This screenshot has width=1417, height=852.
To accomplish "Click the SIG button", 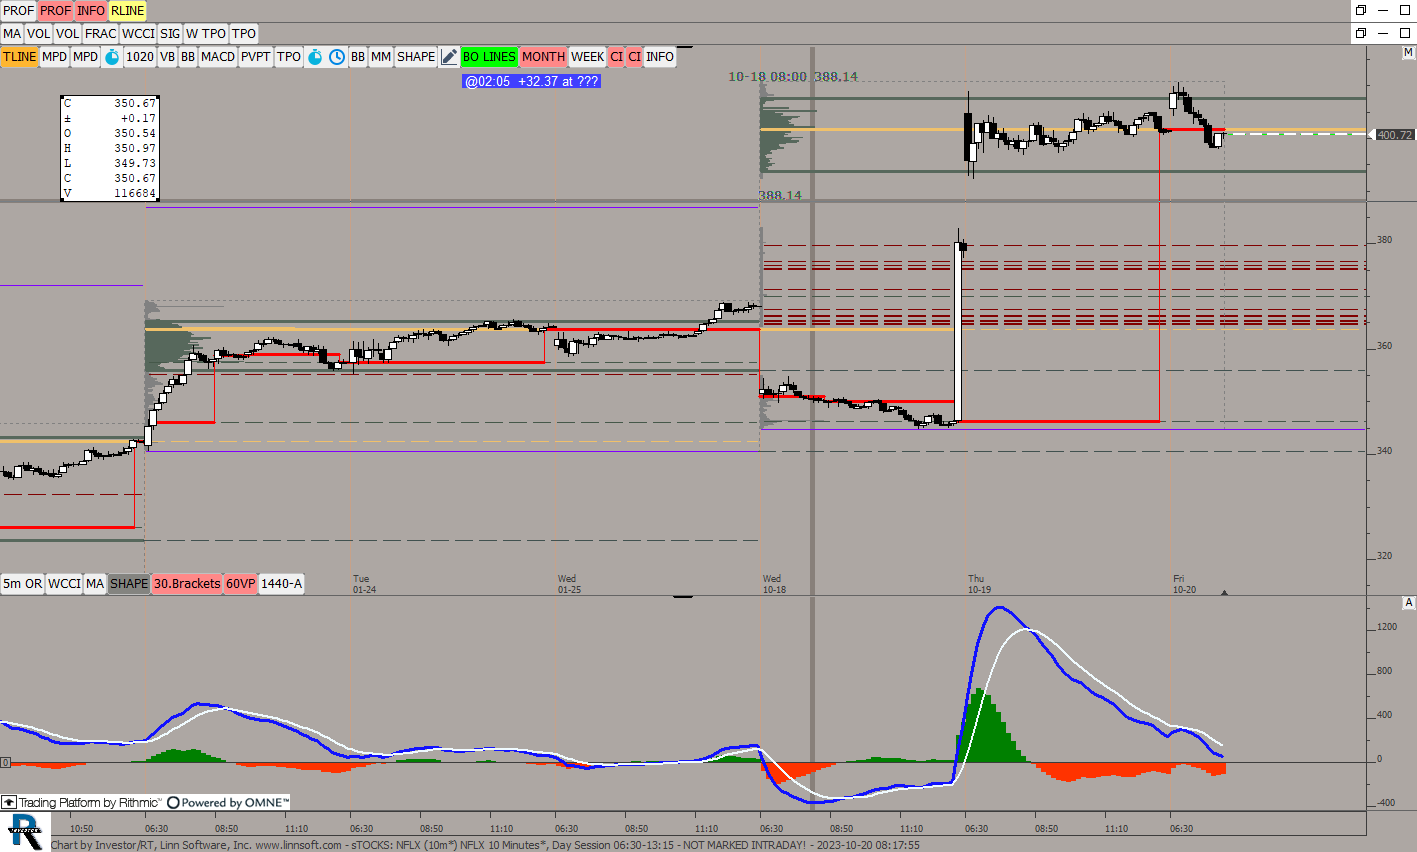I will [171, 34].
